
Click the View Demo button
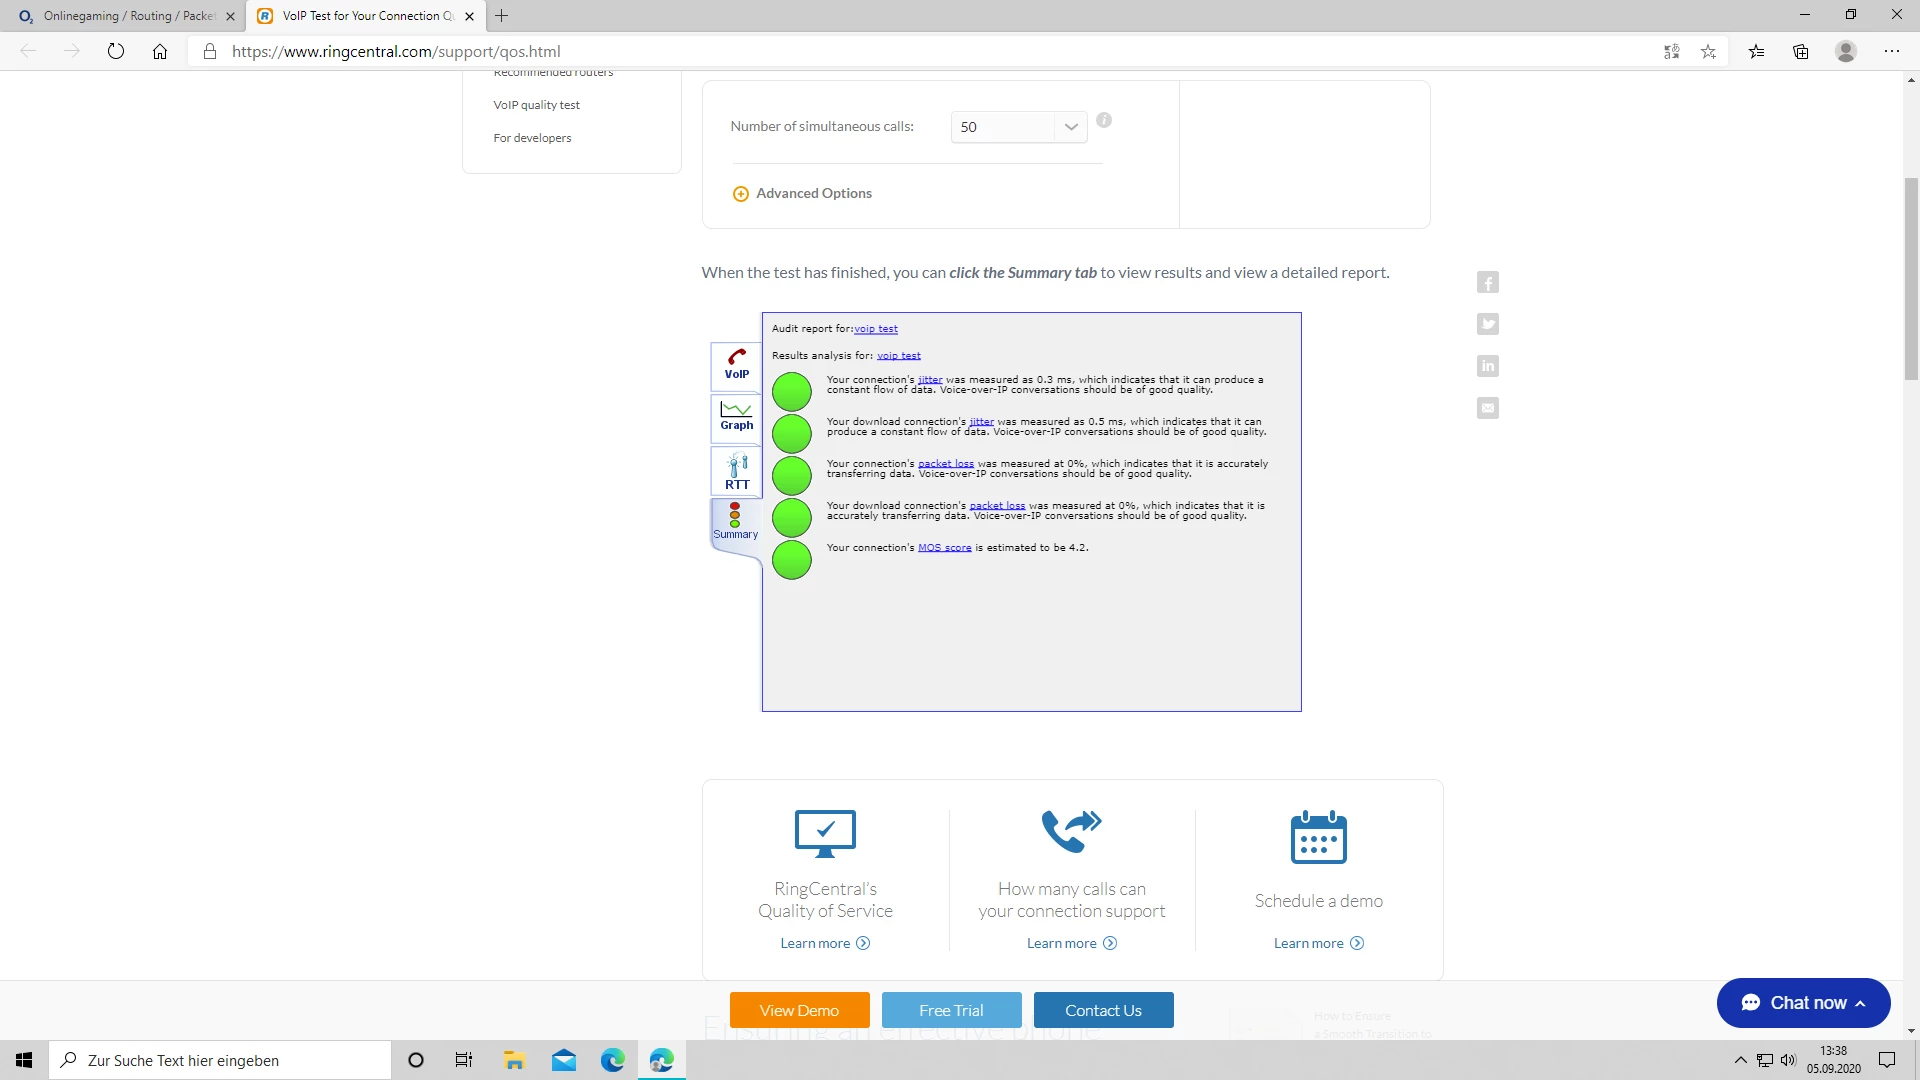[x=799, y=1010]
